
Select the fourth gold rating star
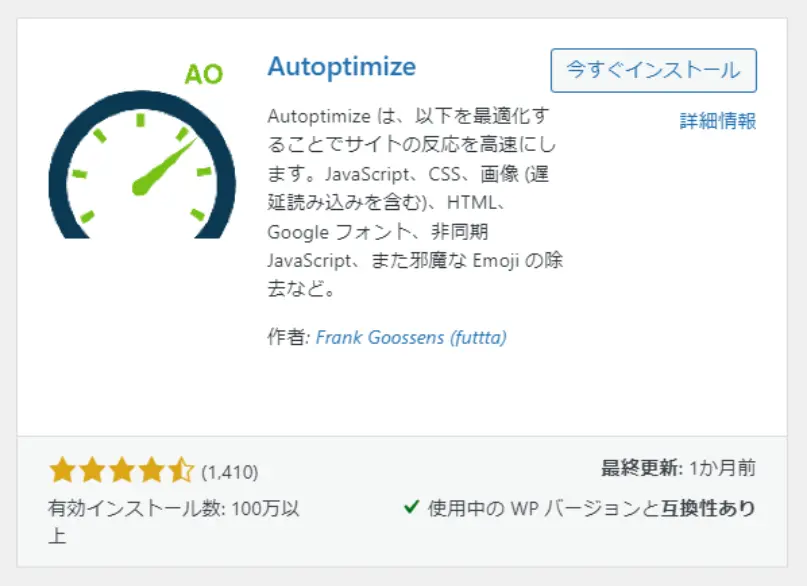point(152,467)
